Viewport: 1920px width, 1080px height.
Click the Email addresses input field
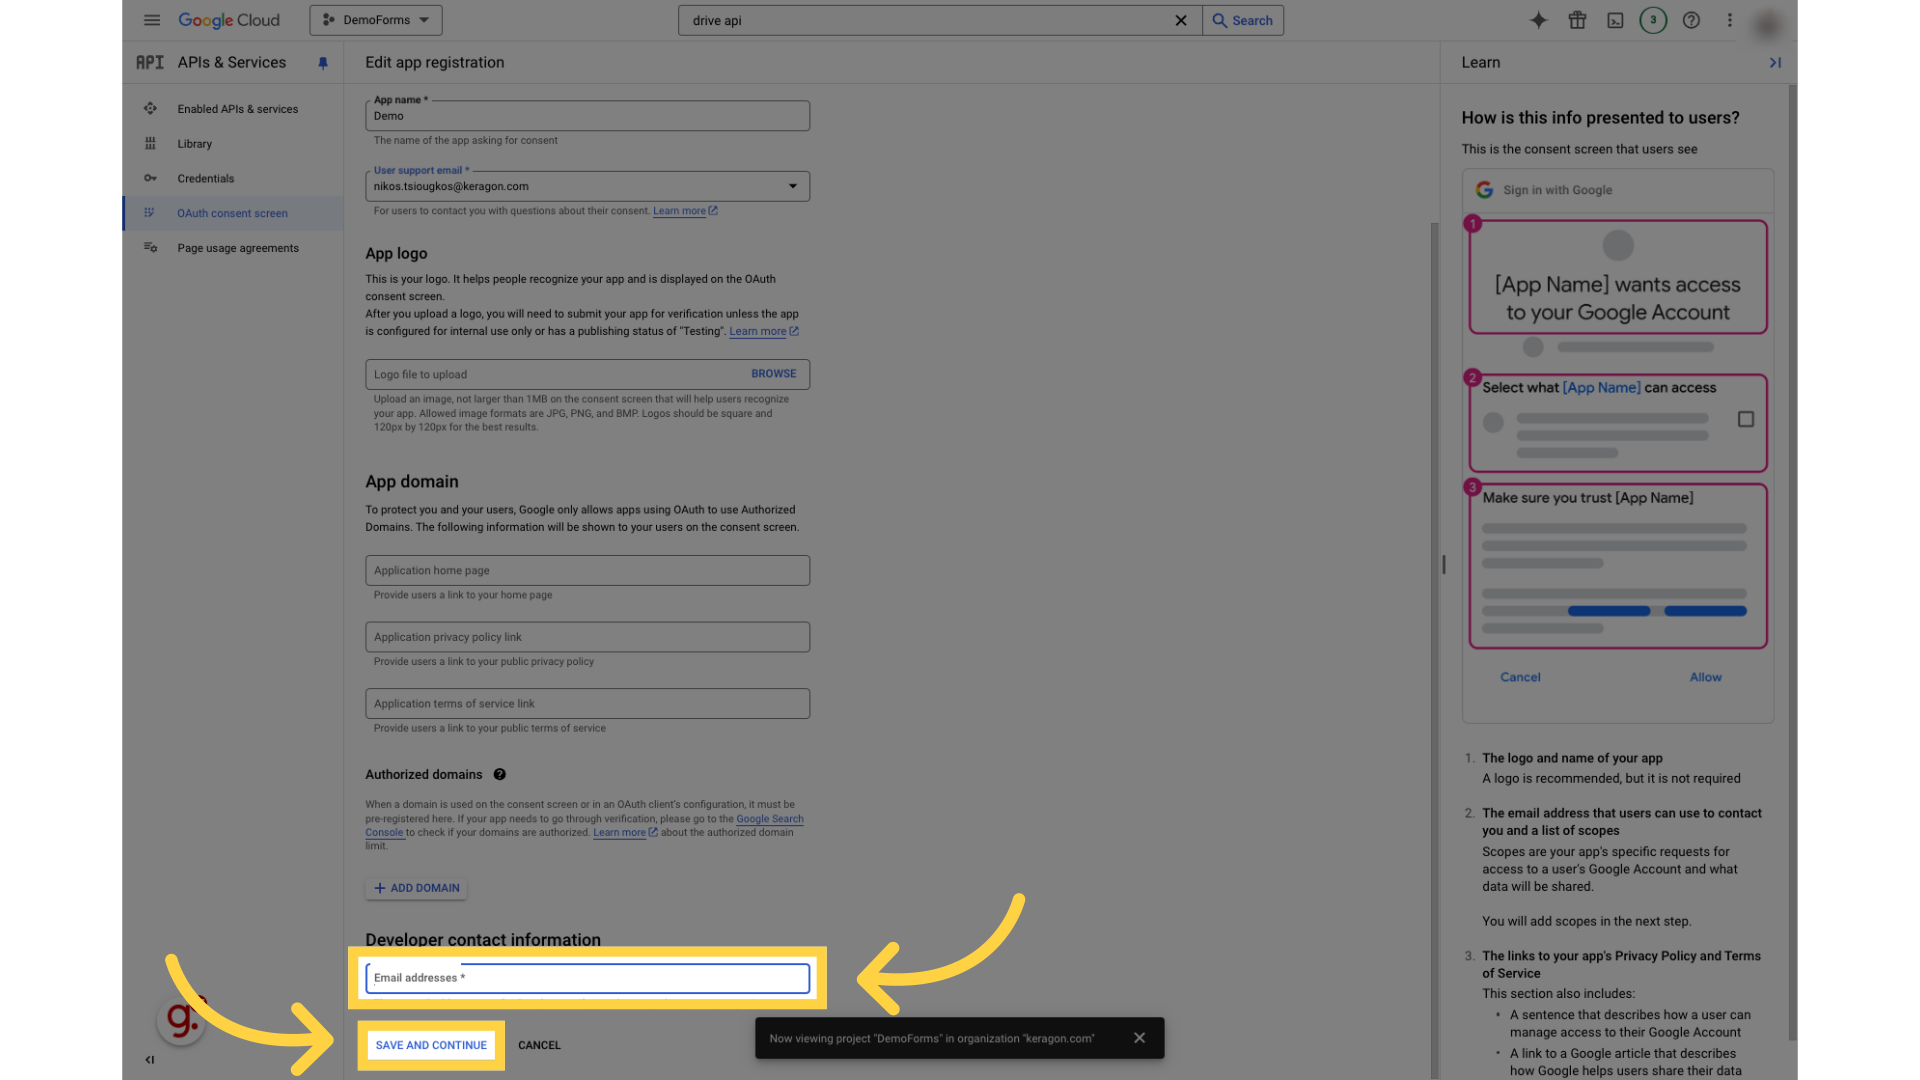pyautogui.click(x=587, y=978)
